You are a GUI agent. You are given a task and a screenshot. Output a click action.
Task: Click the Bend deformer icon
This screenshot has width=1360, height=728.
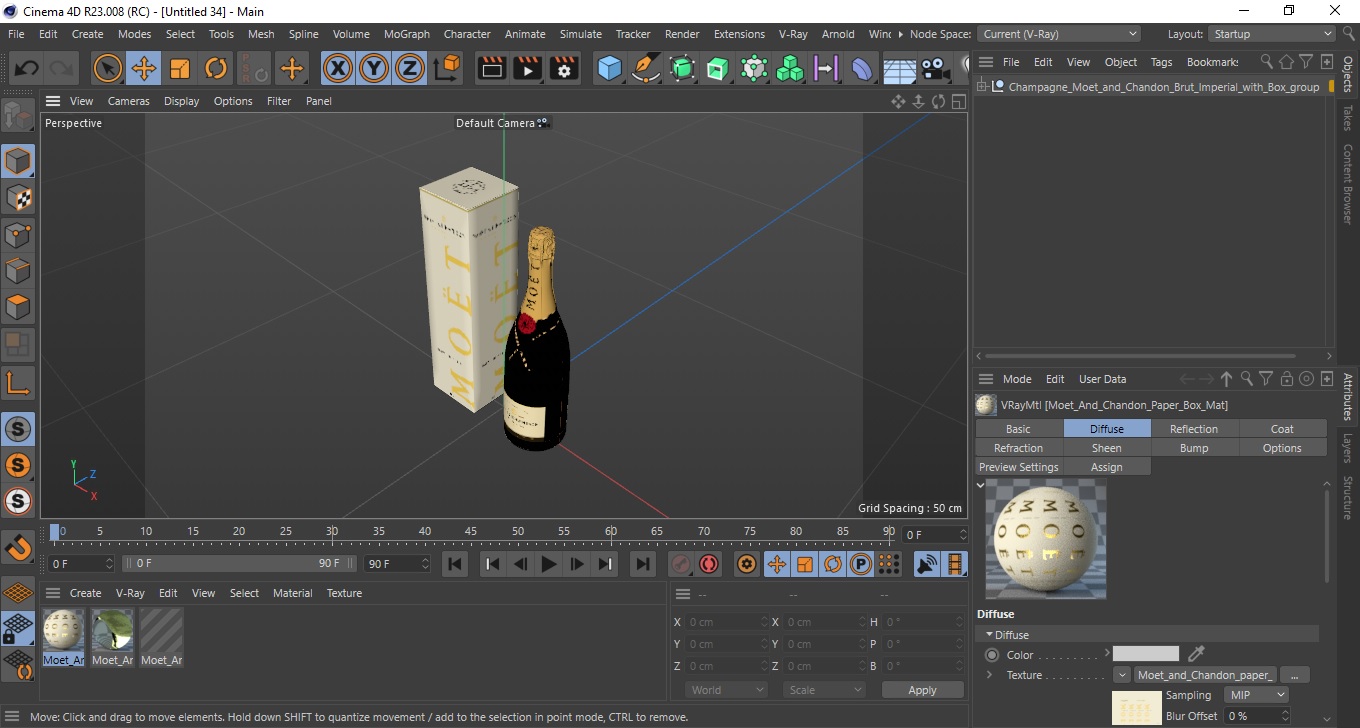click(862, 69)
